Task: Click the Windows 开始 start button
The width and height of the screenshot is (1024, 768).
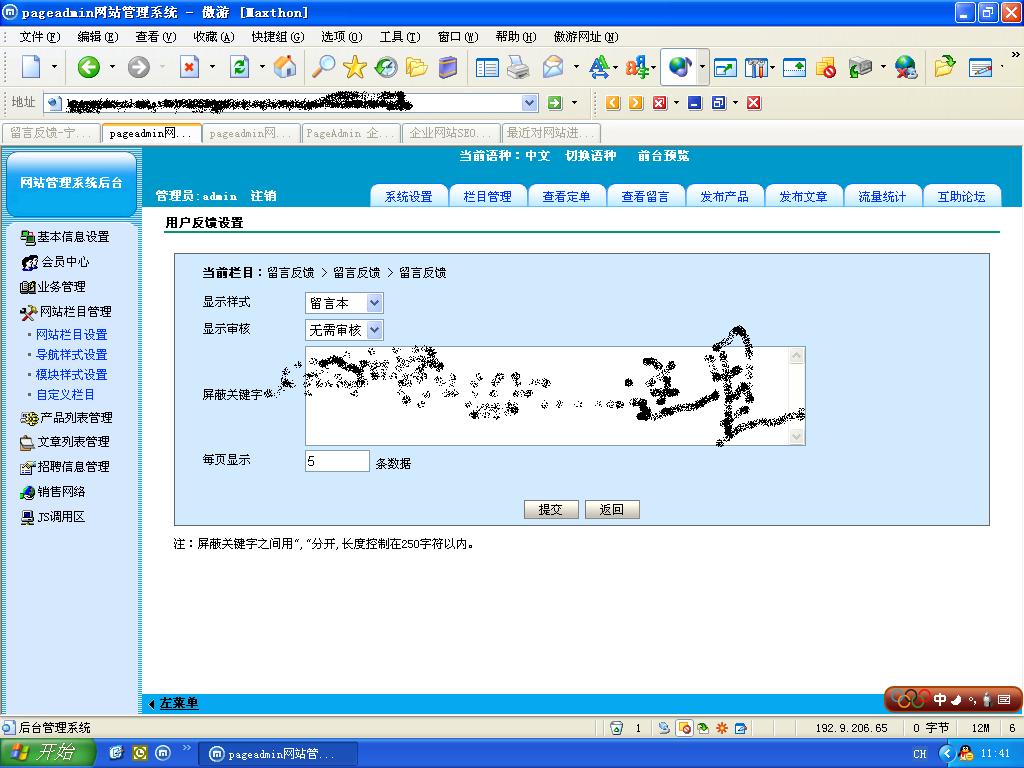Action: 48,753
